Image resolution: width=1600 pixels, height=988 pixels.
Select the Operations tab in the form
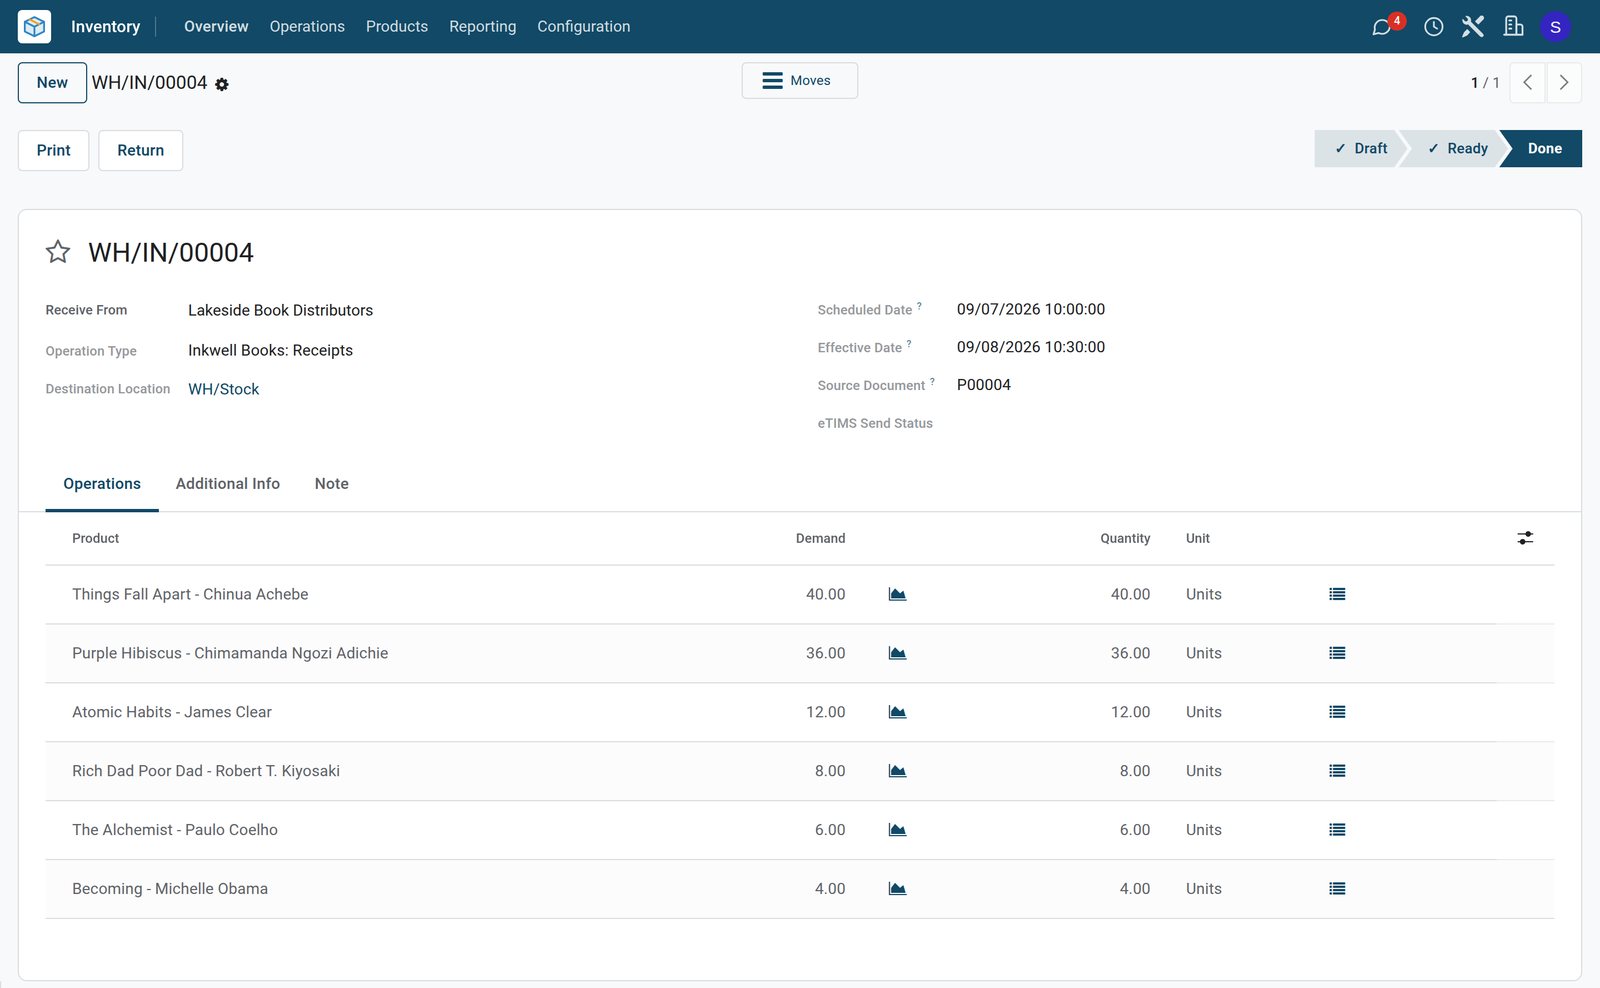tap(102, 484)
